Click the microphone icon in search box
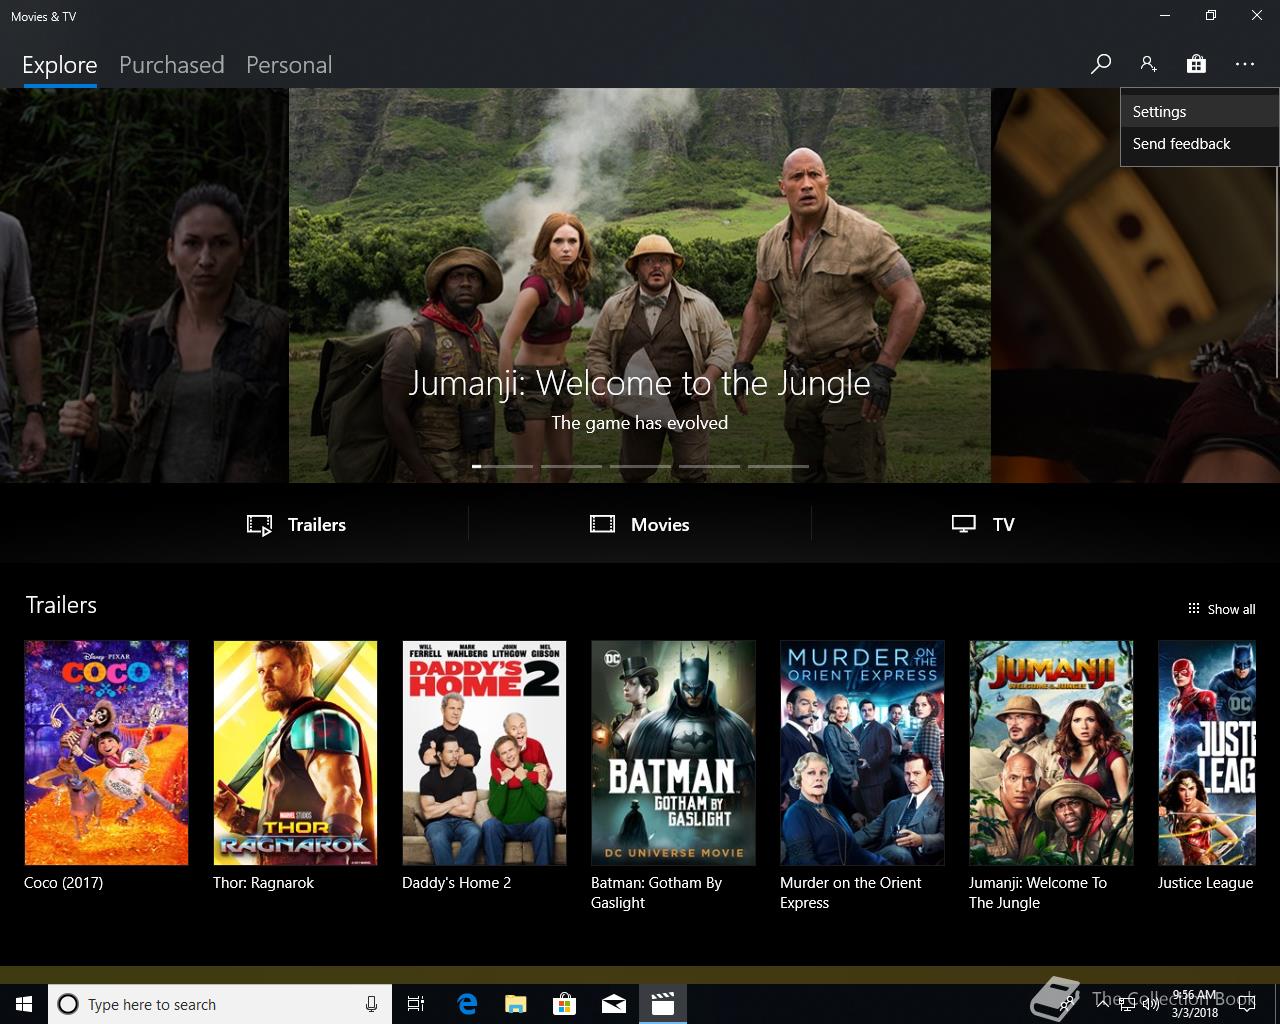Image resolution: width=1280 pixels, height=1024 pixels. tap(372, 1004)
